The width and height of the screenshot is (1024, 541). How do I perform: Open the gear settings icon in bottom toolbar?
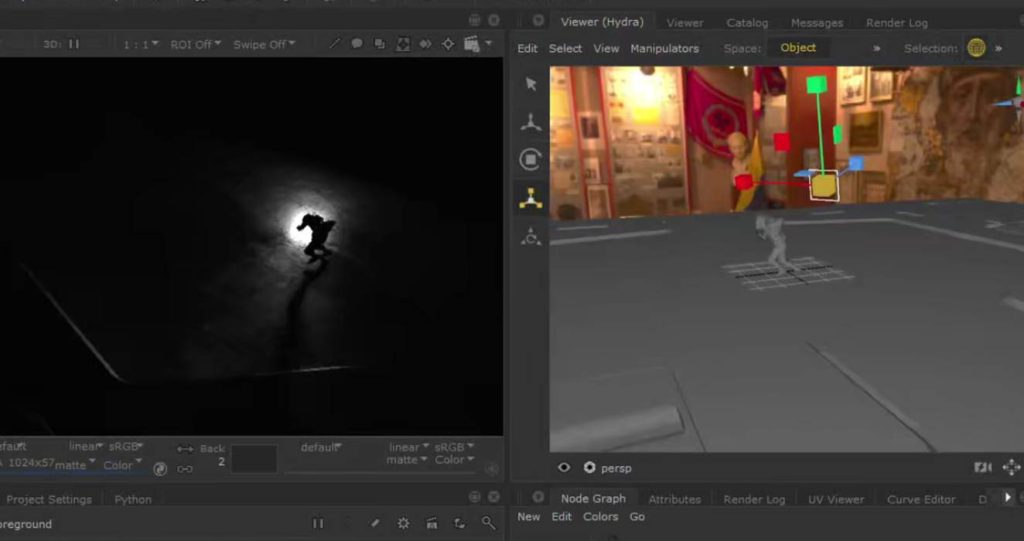[x=404, y=523]
